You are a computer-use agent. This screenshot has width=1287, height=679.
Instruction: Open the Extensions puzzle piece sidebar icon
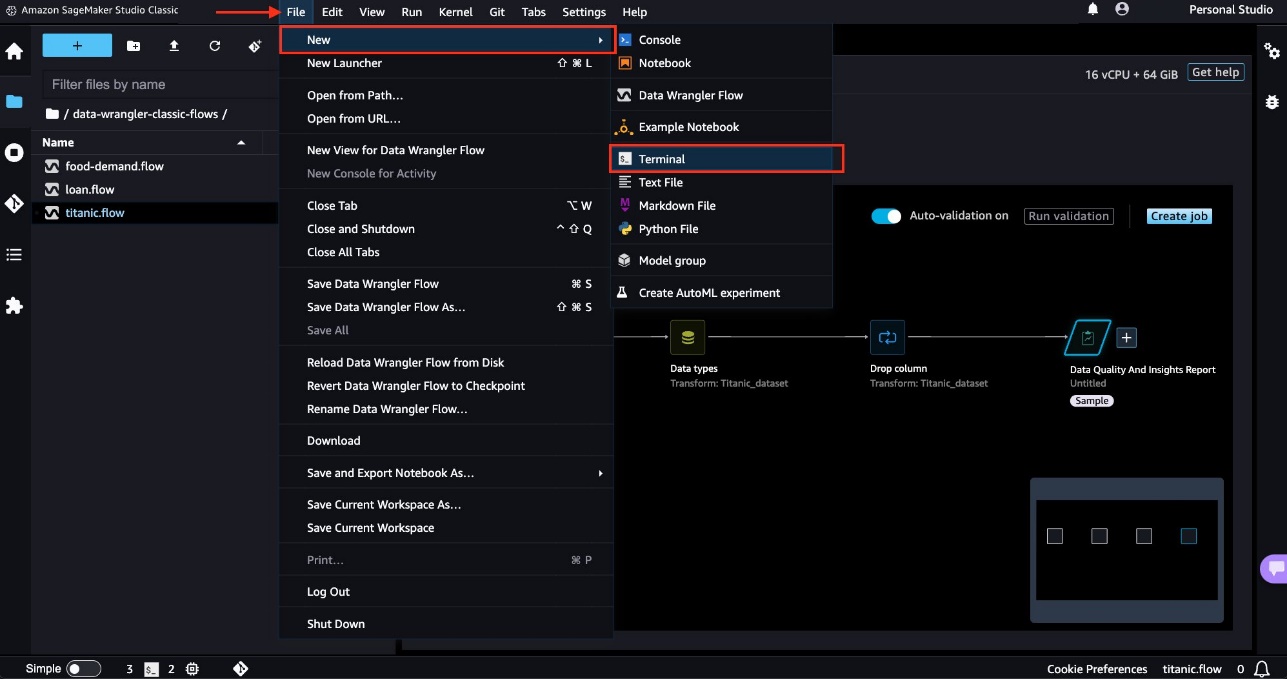[14, 306]
